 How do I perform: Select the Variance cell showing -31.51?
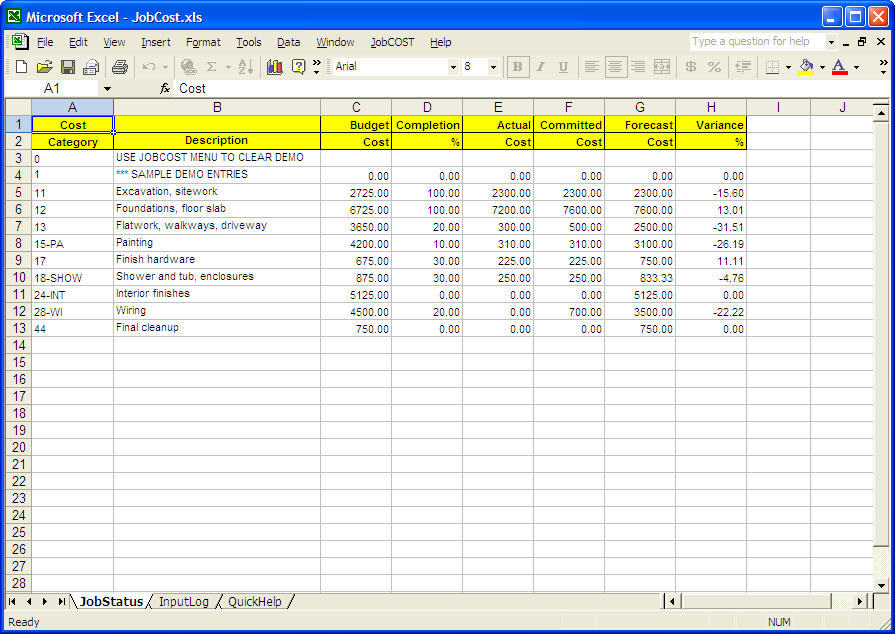(711, 227)
